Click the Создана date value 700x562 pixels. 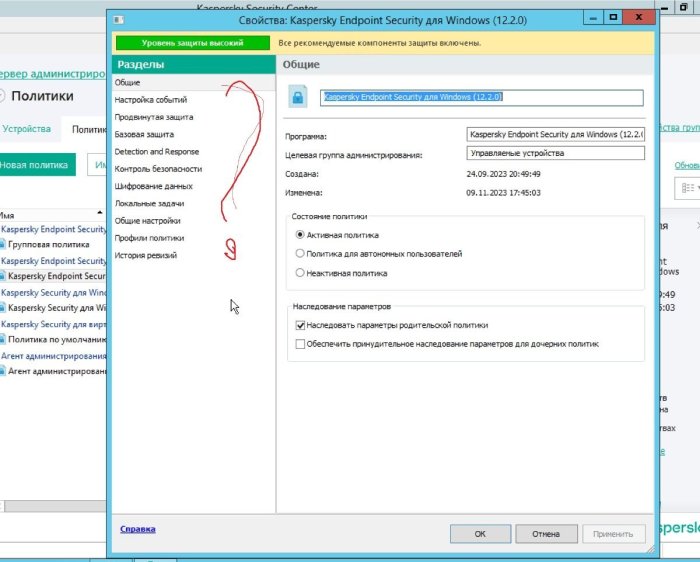503,174
